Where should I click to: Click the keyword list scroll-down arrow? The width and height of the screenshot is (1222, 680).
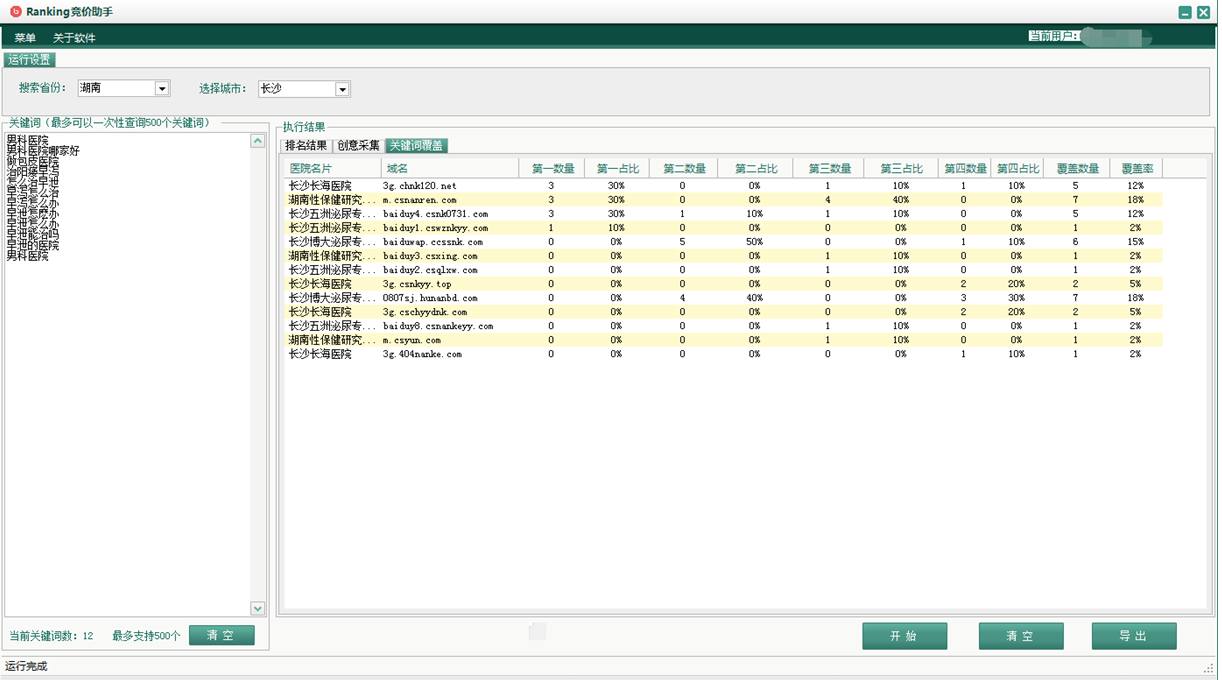tap(257, 608)
